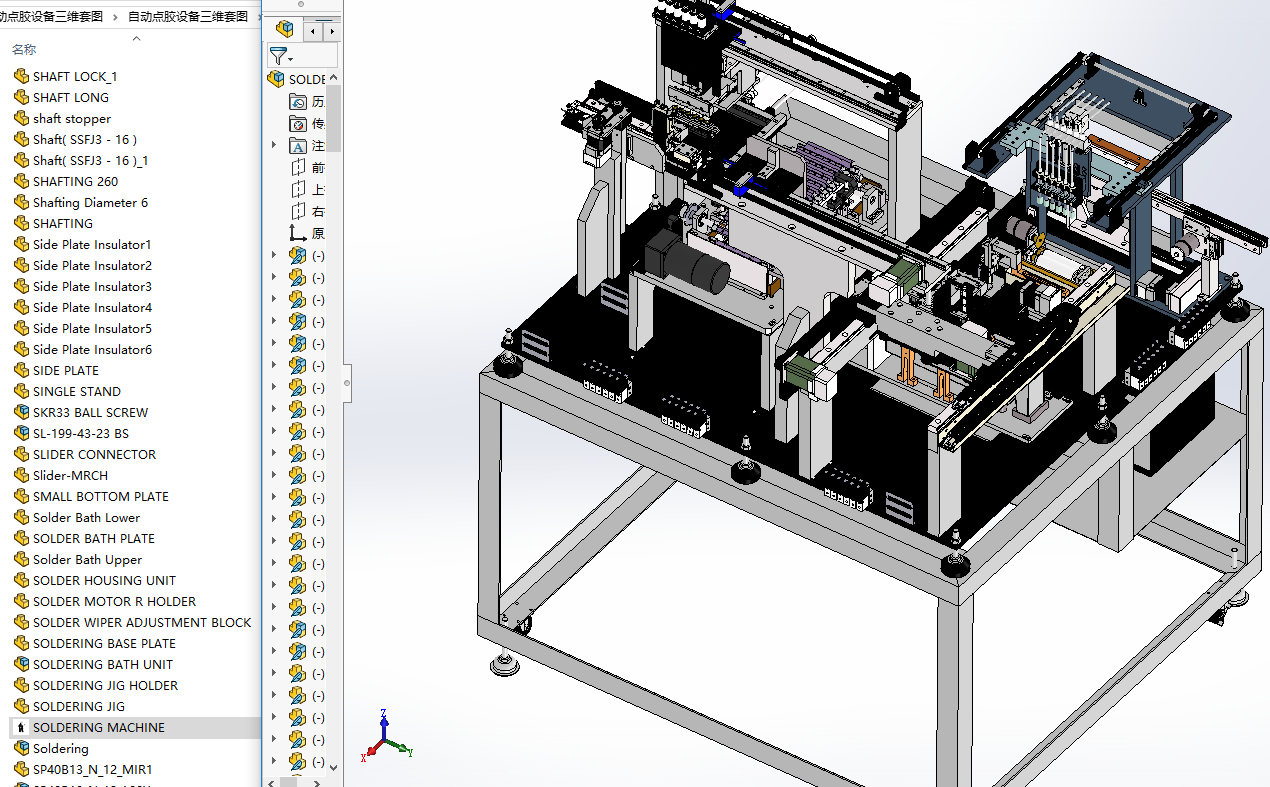Open the chevron between the two breadcrumbs
This screenshot has width=1270, height=787.
[115, 16]
